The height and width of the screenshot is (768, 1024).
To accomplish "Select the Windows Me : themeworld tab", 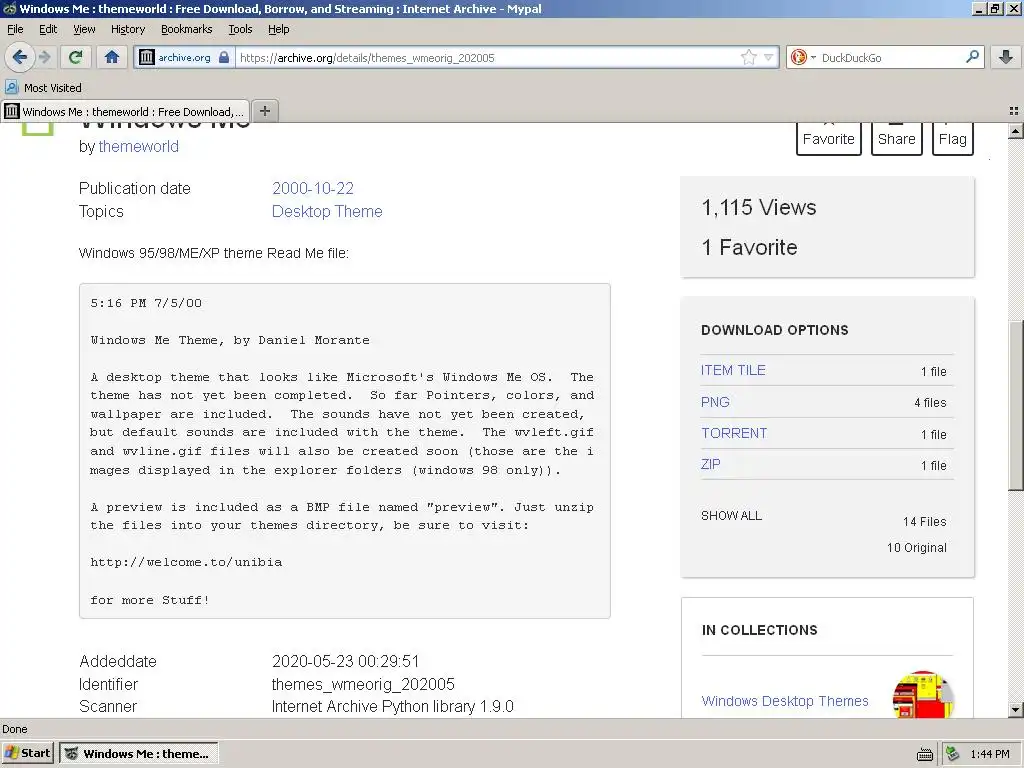I will tap(125, 111).
